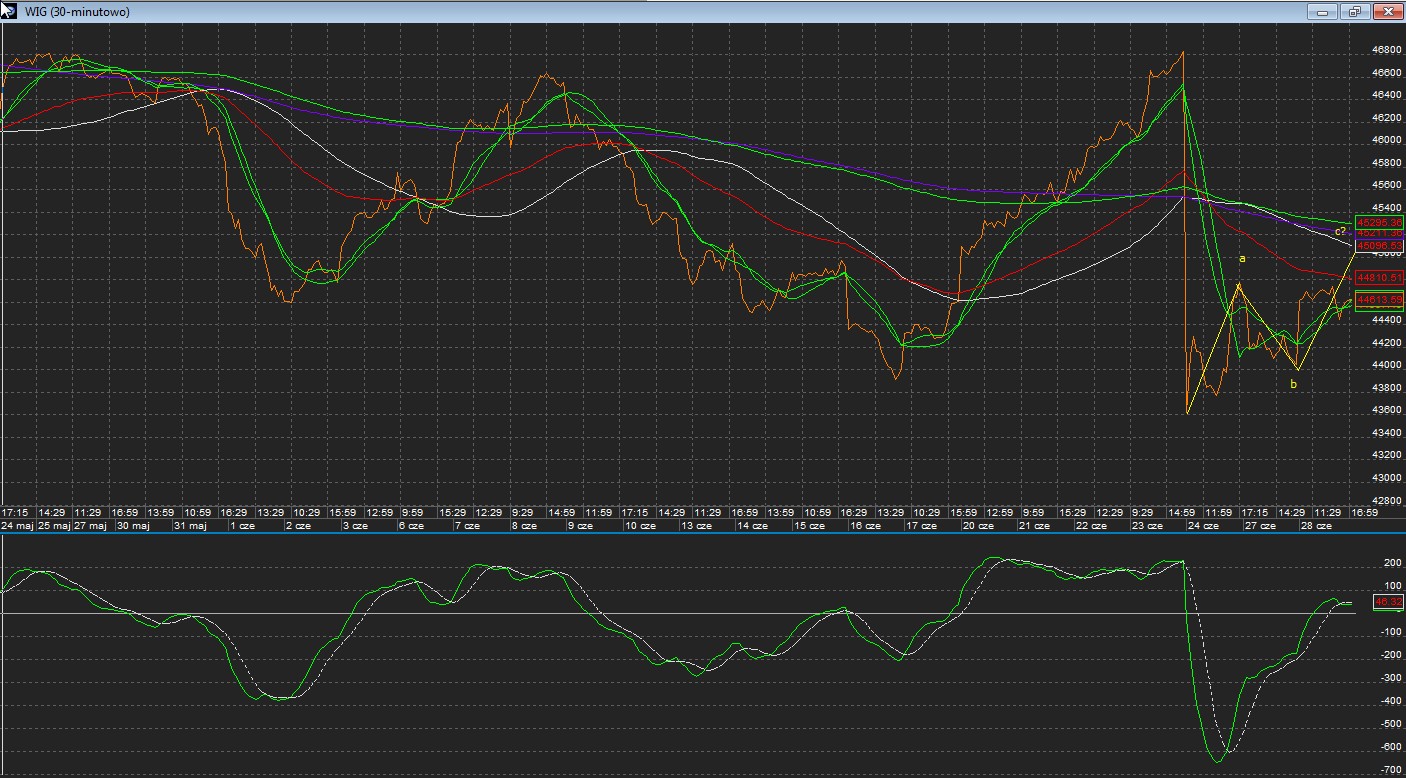Click the 46800 level on price axis
The image size is (1406, 778).
tap(1386, 50)
